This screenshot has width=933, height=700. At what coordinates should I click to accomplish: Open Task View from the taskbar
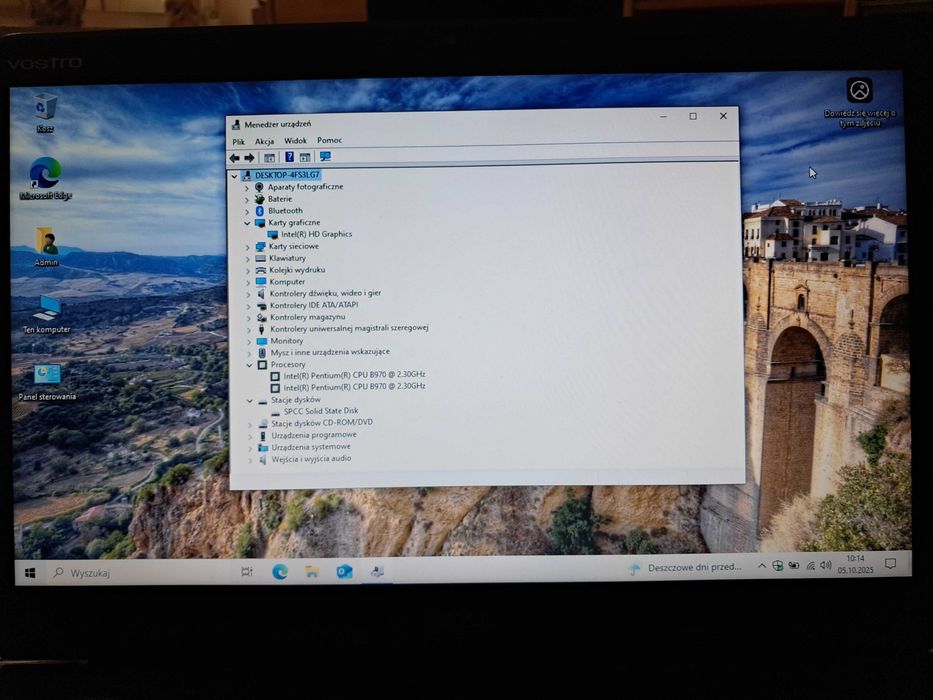click(247, 572)
